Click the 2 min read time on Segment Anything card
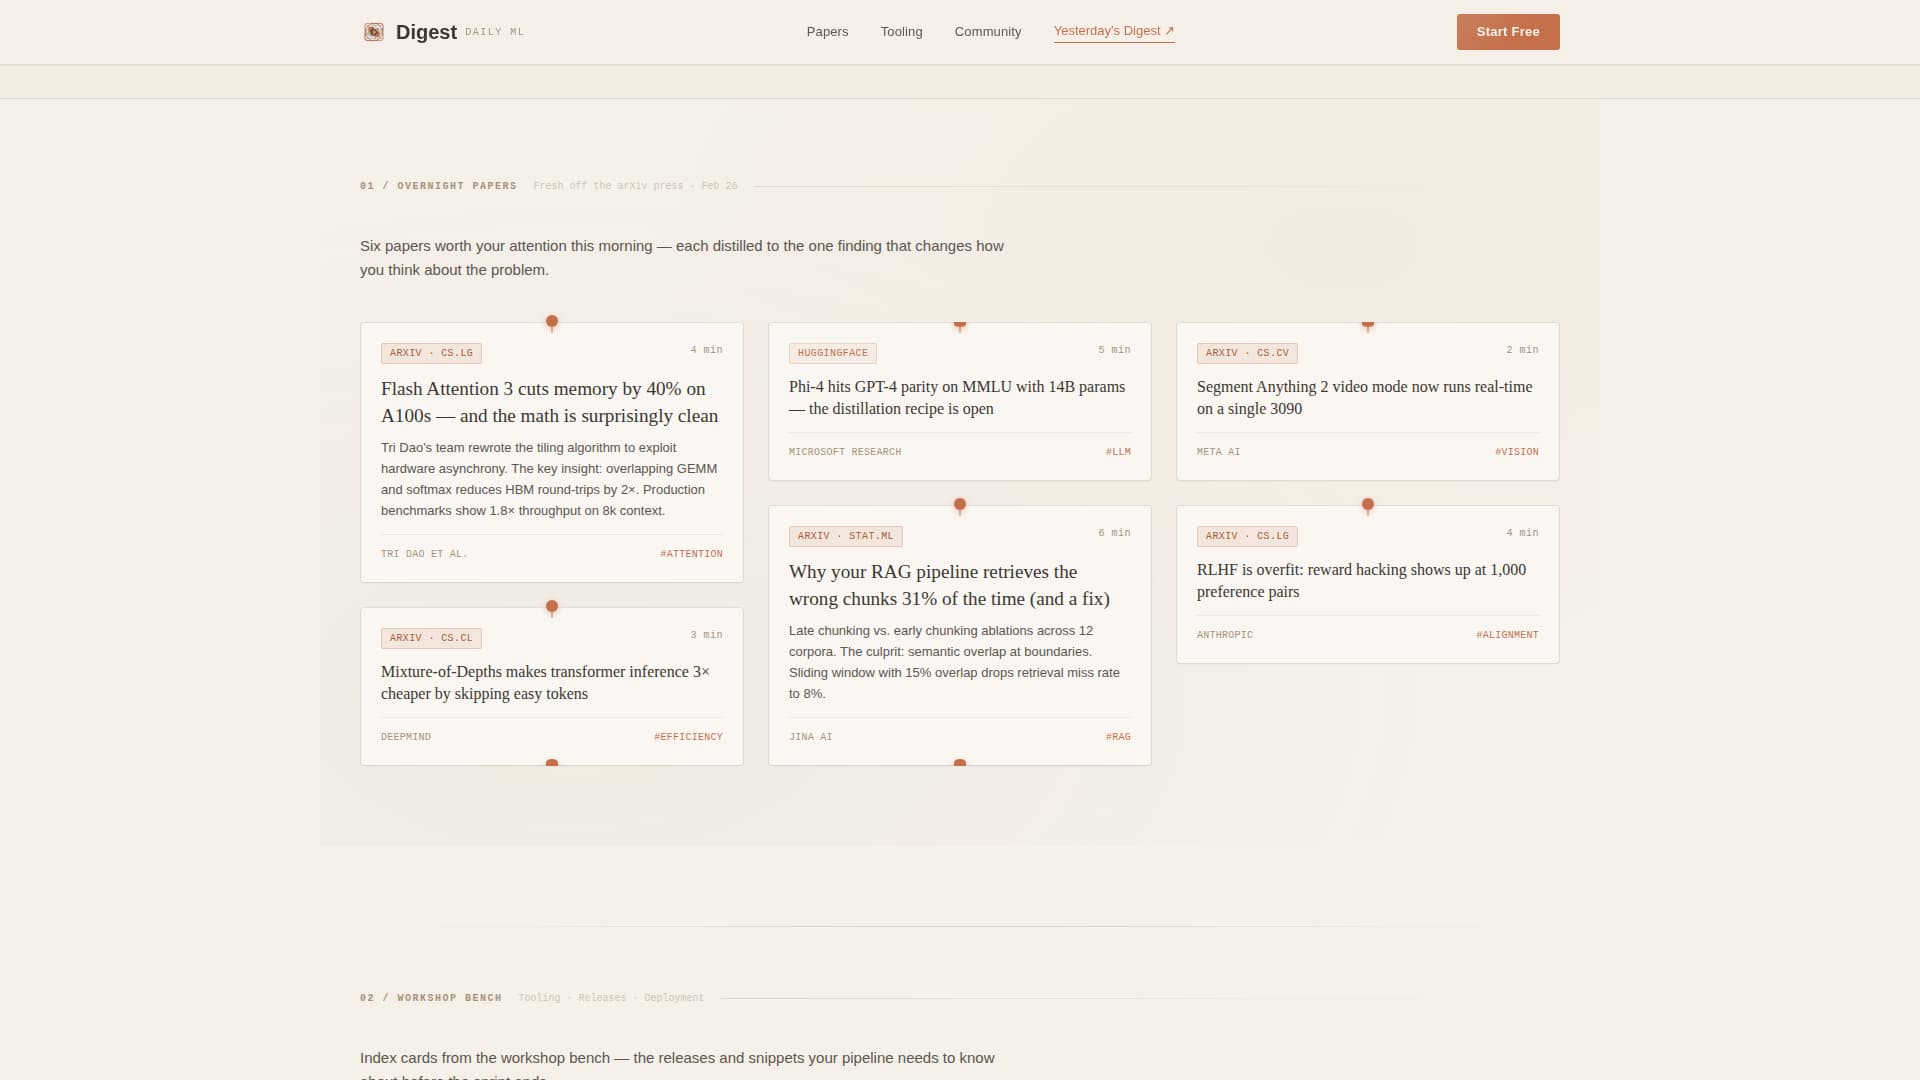 click(1522, 350)
